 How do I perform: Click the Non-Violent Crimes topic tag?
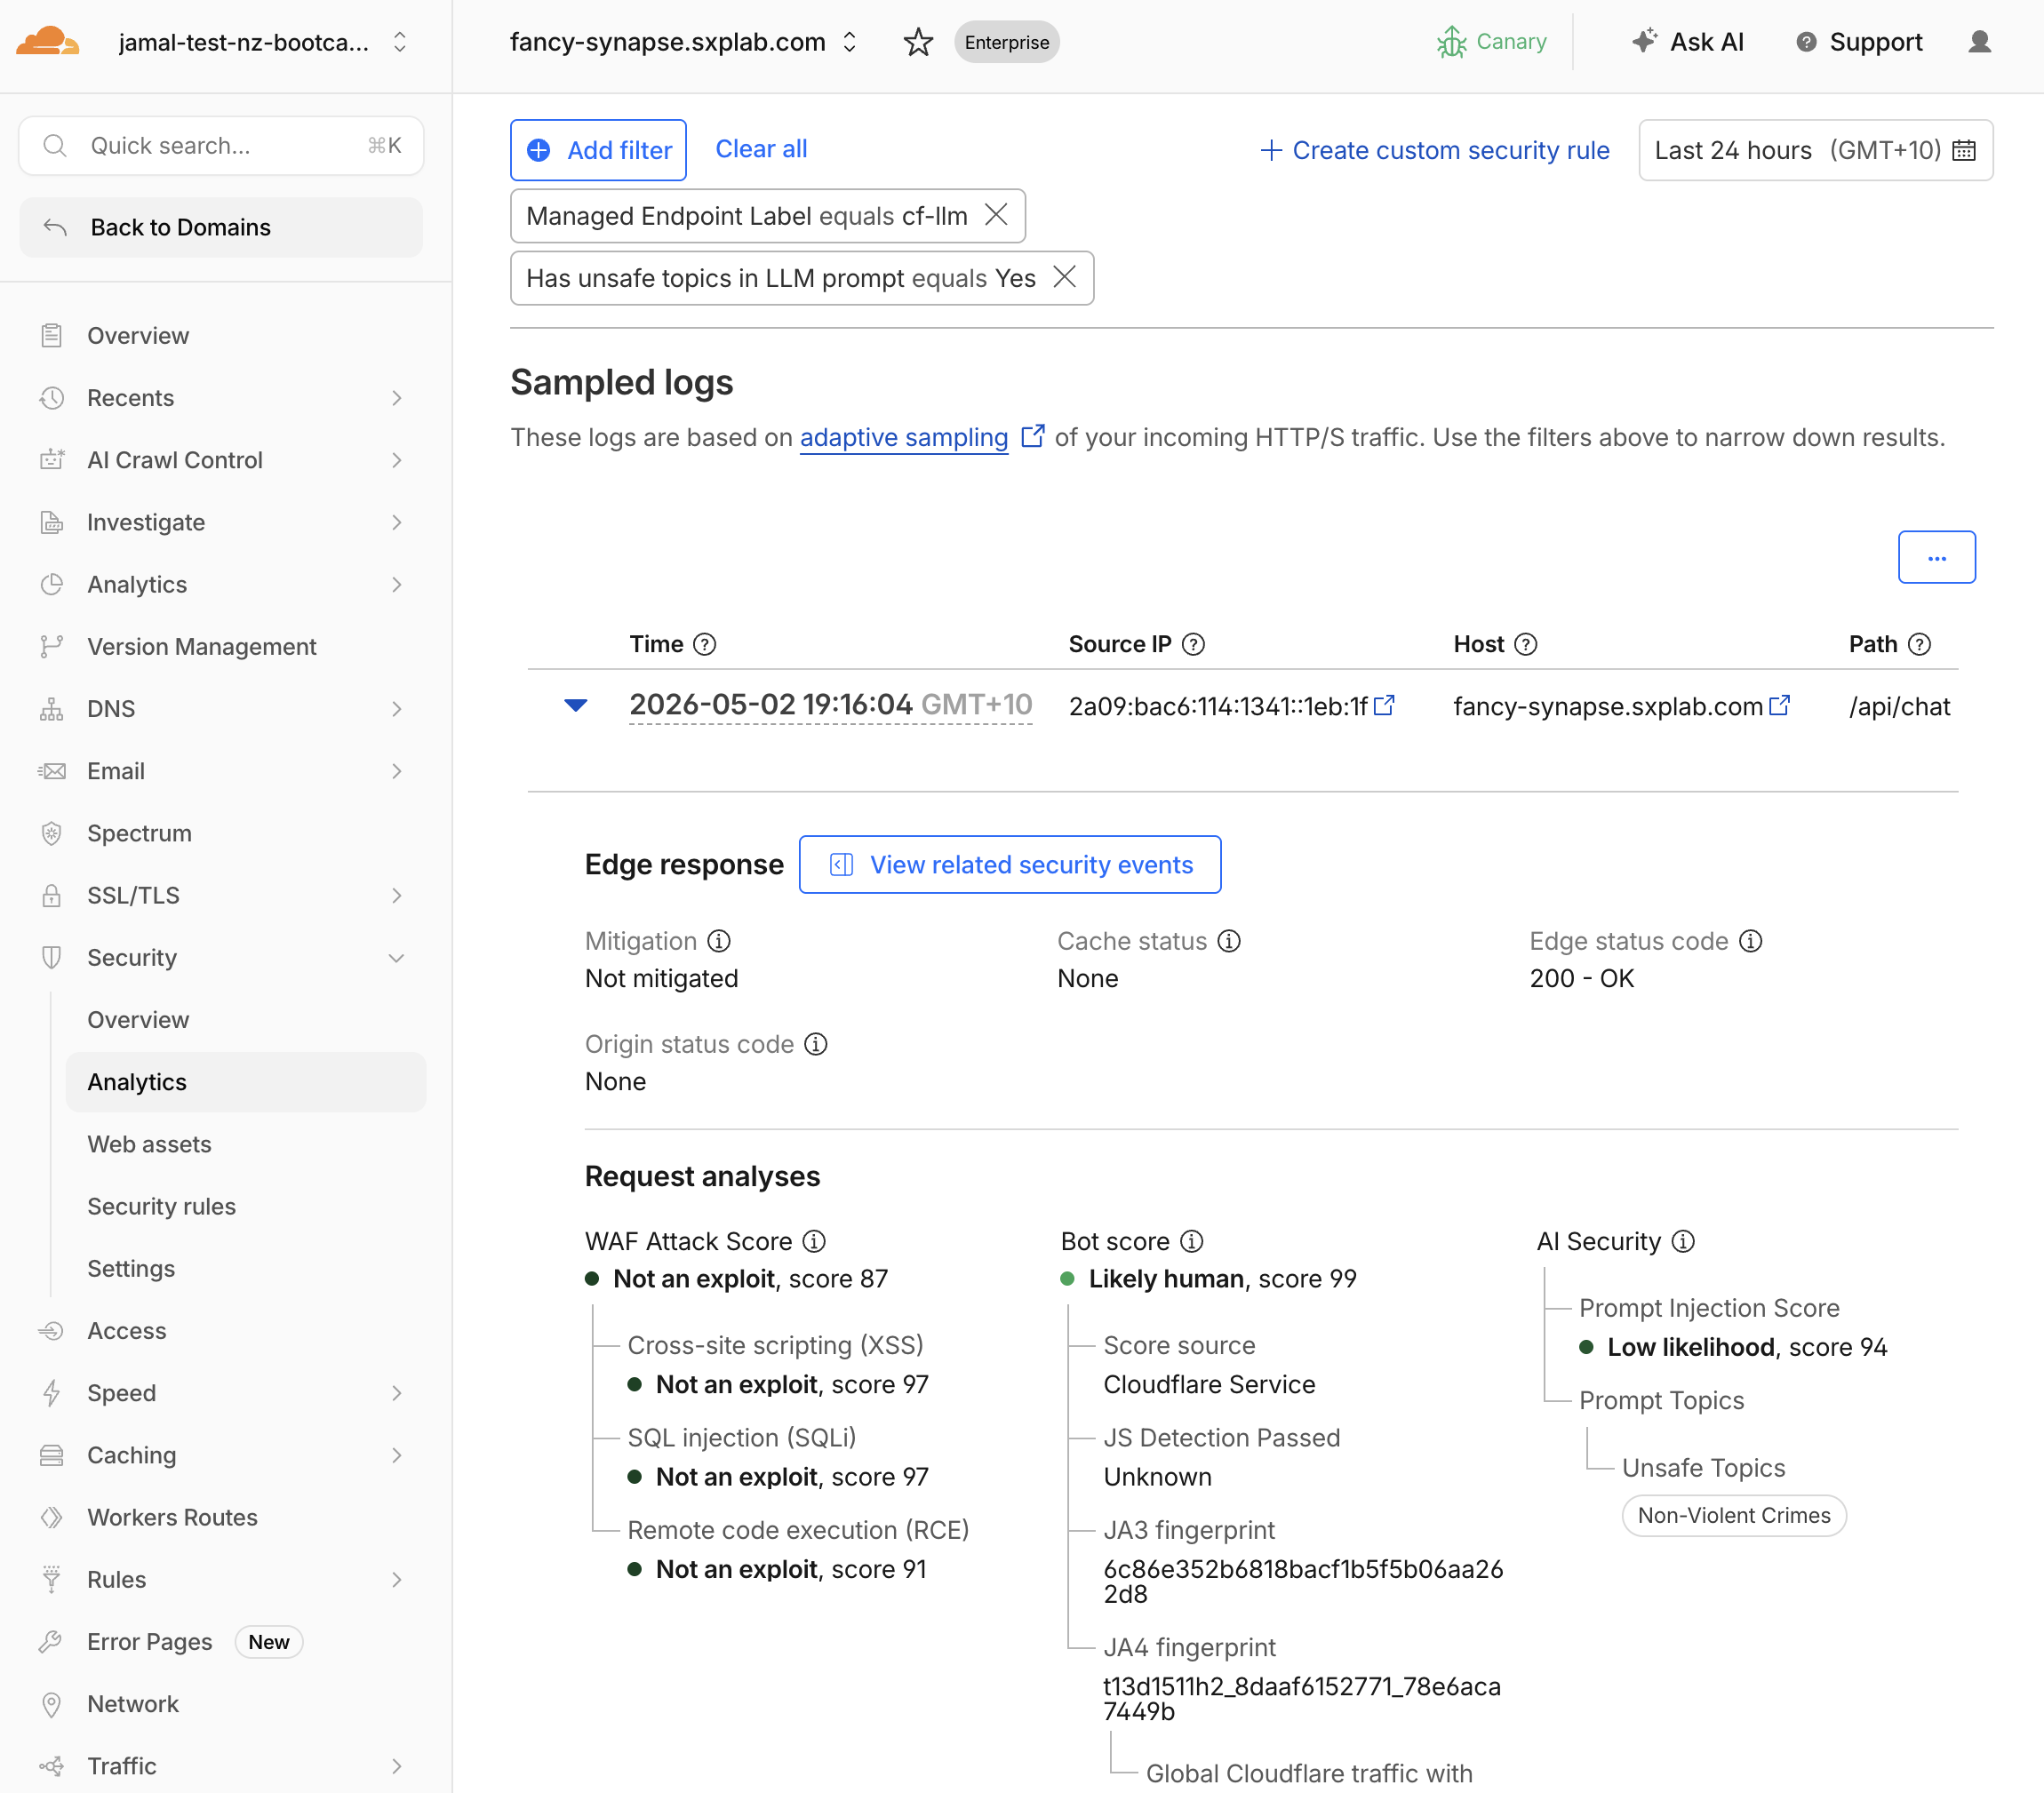1733,1515
